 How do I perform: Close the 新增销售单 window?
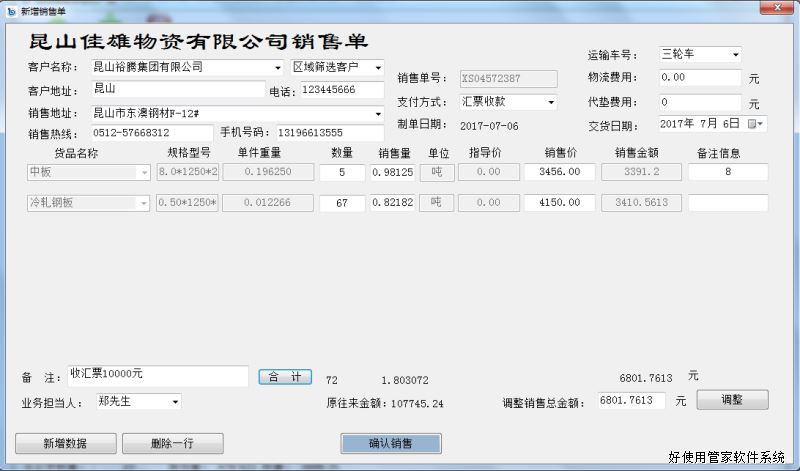pos(773,9)
